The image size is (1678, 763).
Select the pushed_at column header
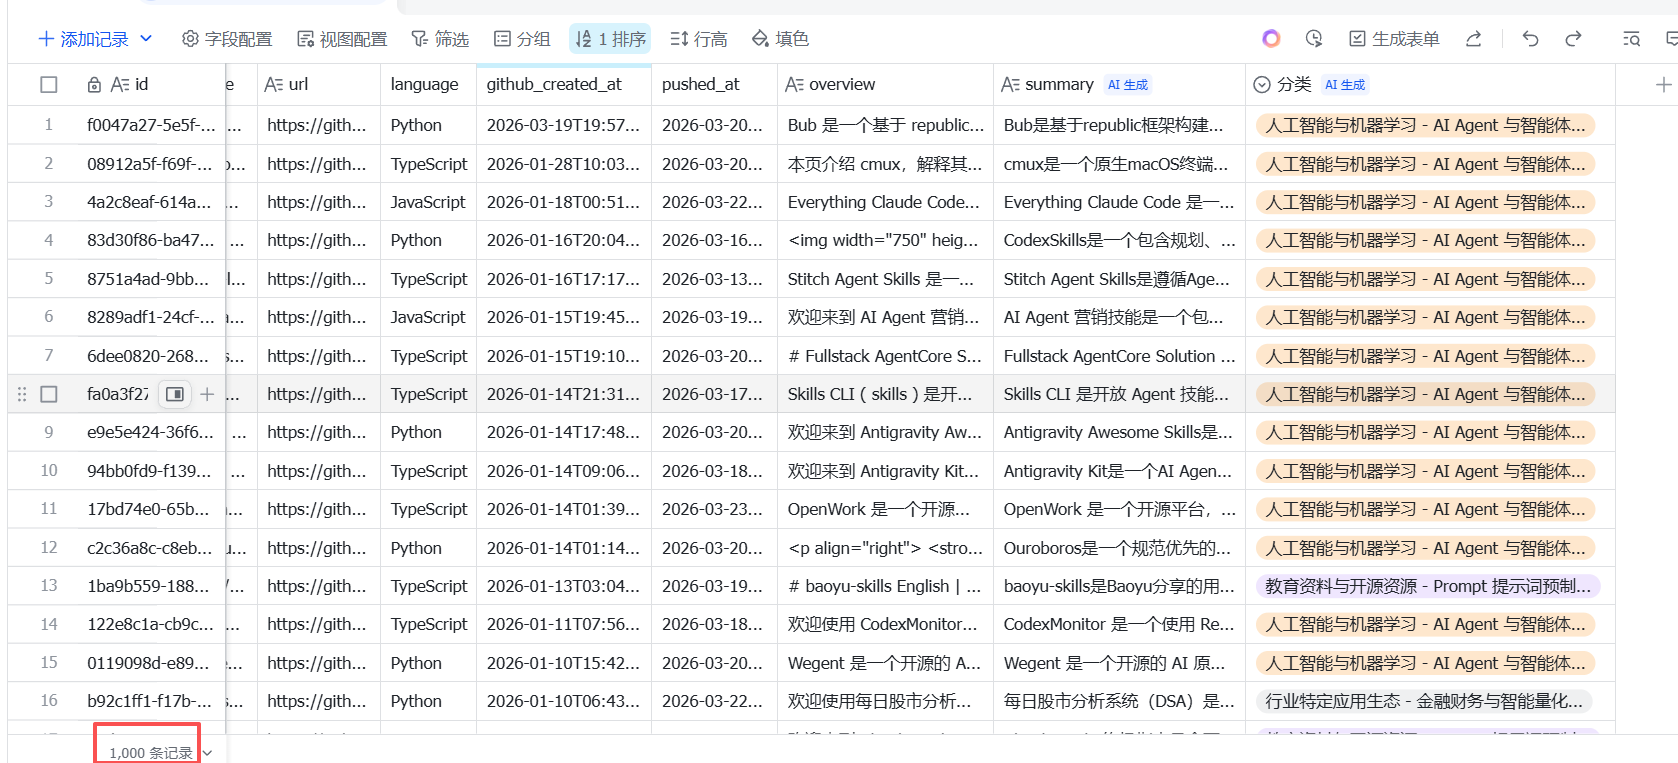pyautogui.click(x=714, y=85)
